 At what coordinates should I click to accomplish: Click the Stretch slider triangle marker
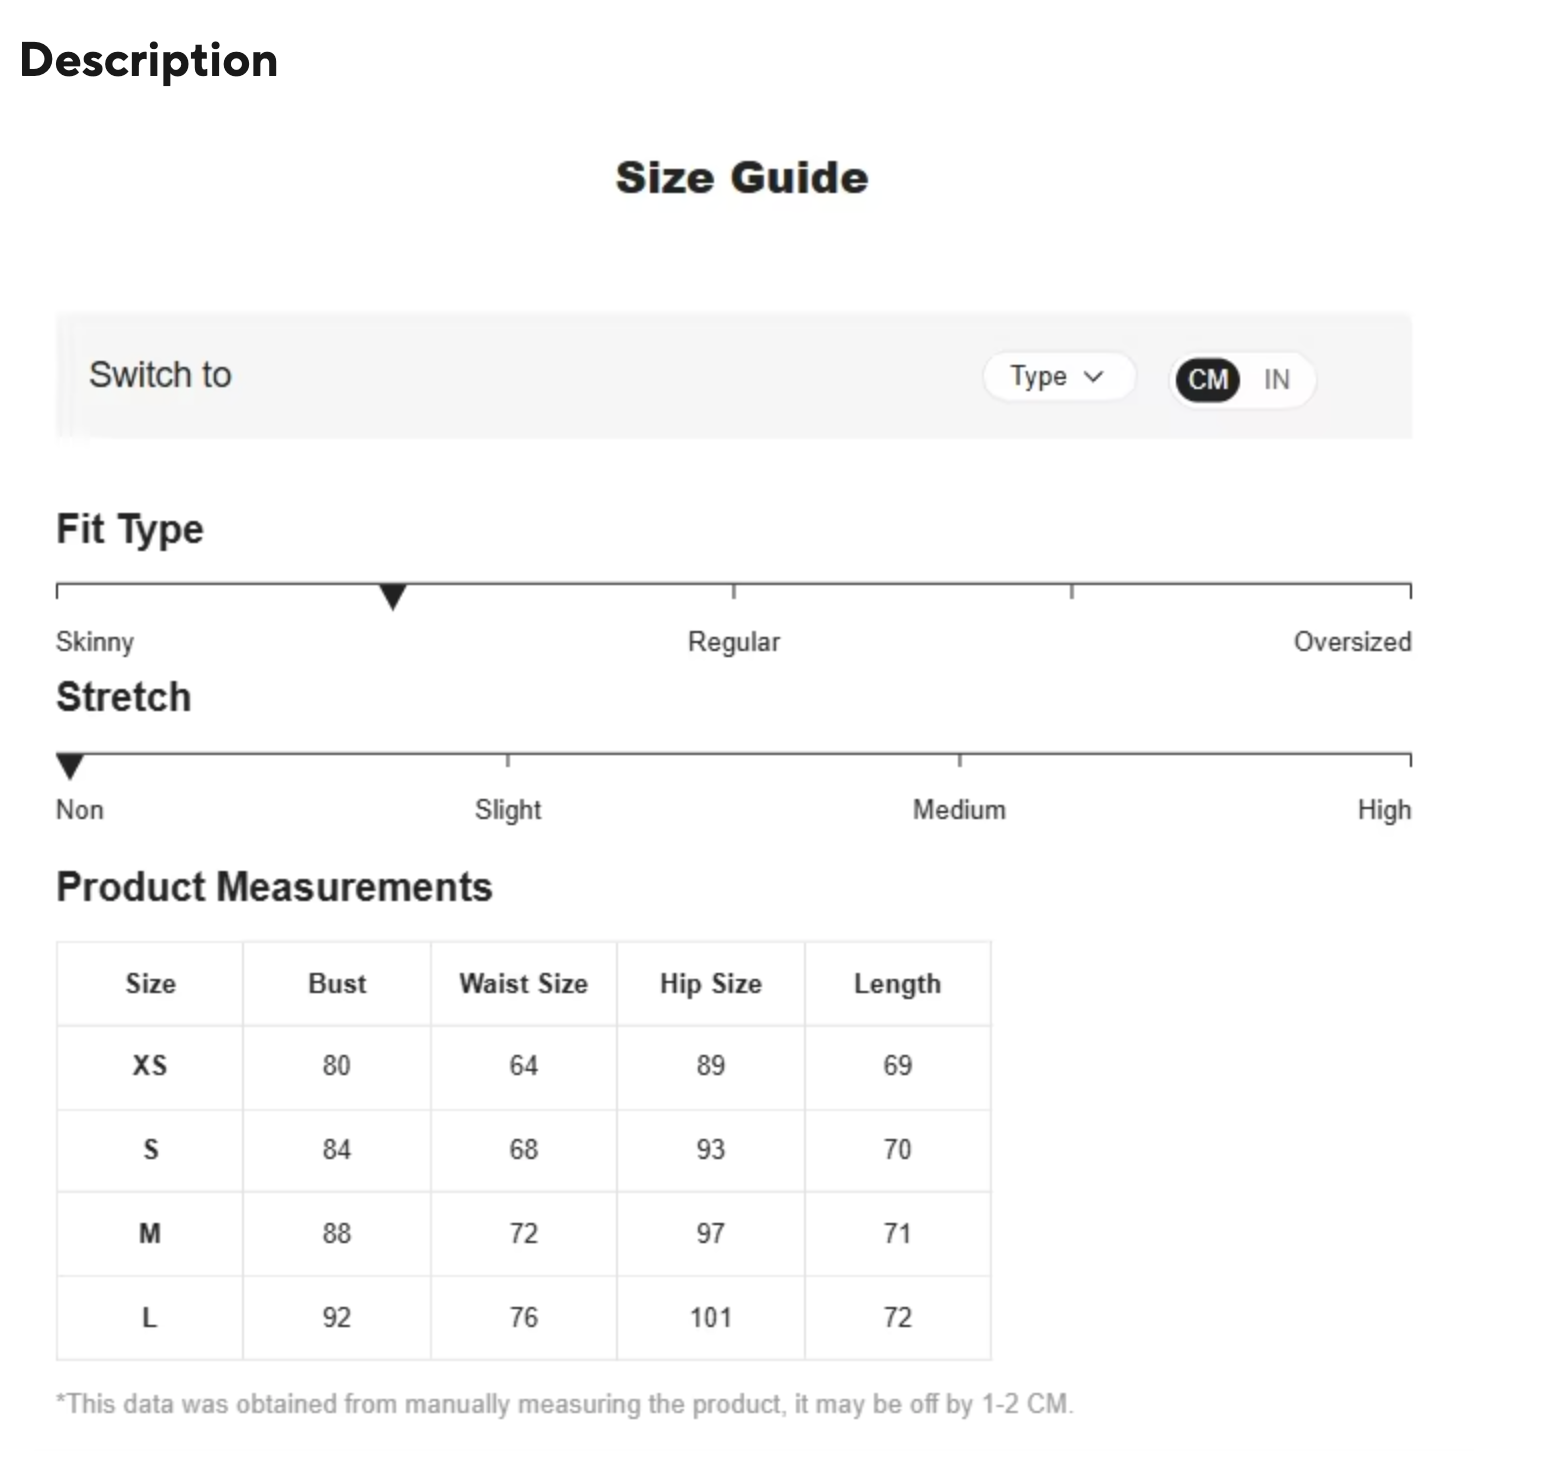(70, 766)
